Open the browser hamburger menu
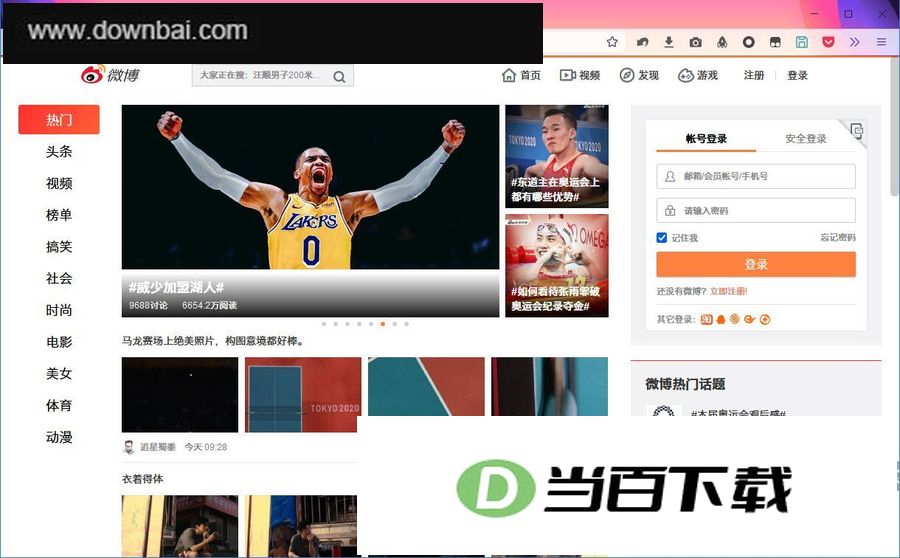The image size is (900, 558). [882, 42]
